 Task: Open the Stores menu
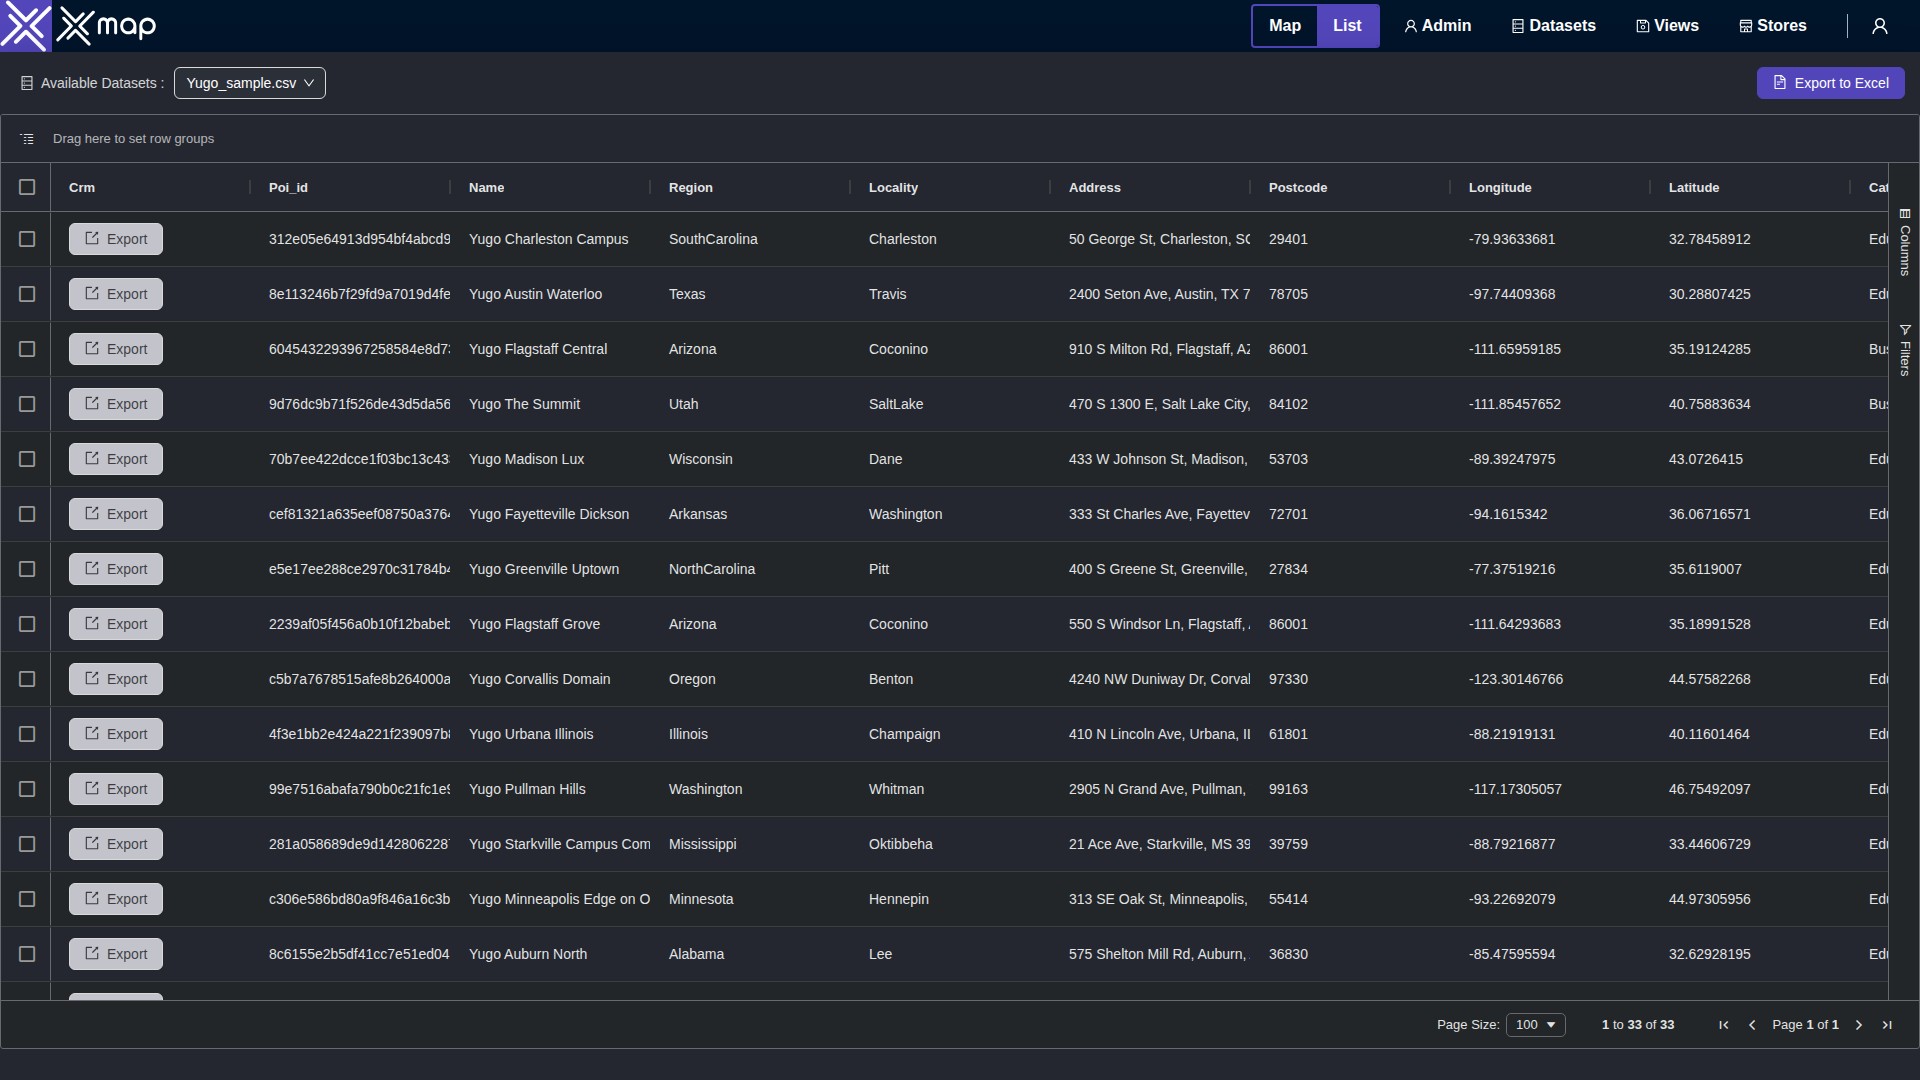1773,26
